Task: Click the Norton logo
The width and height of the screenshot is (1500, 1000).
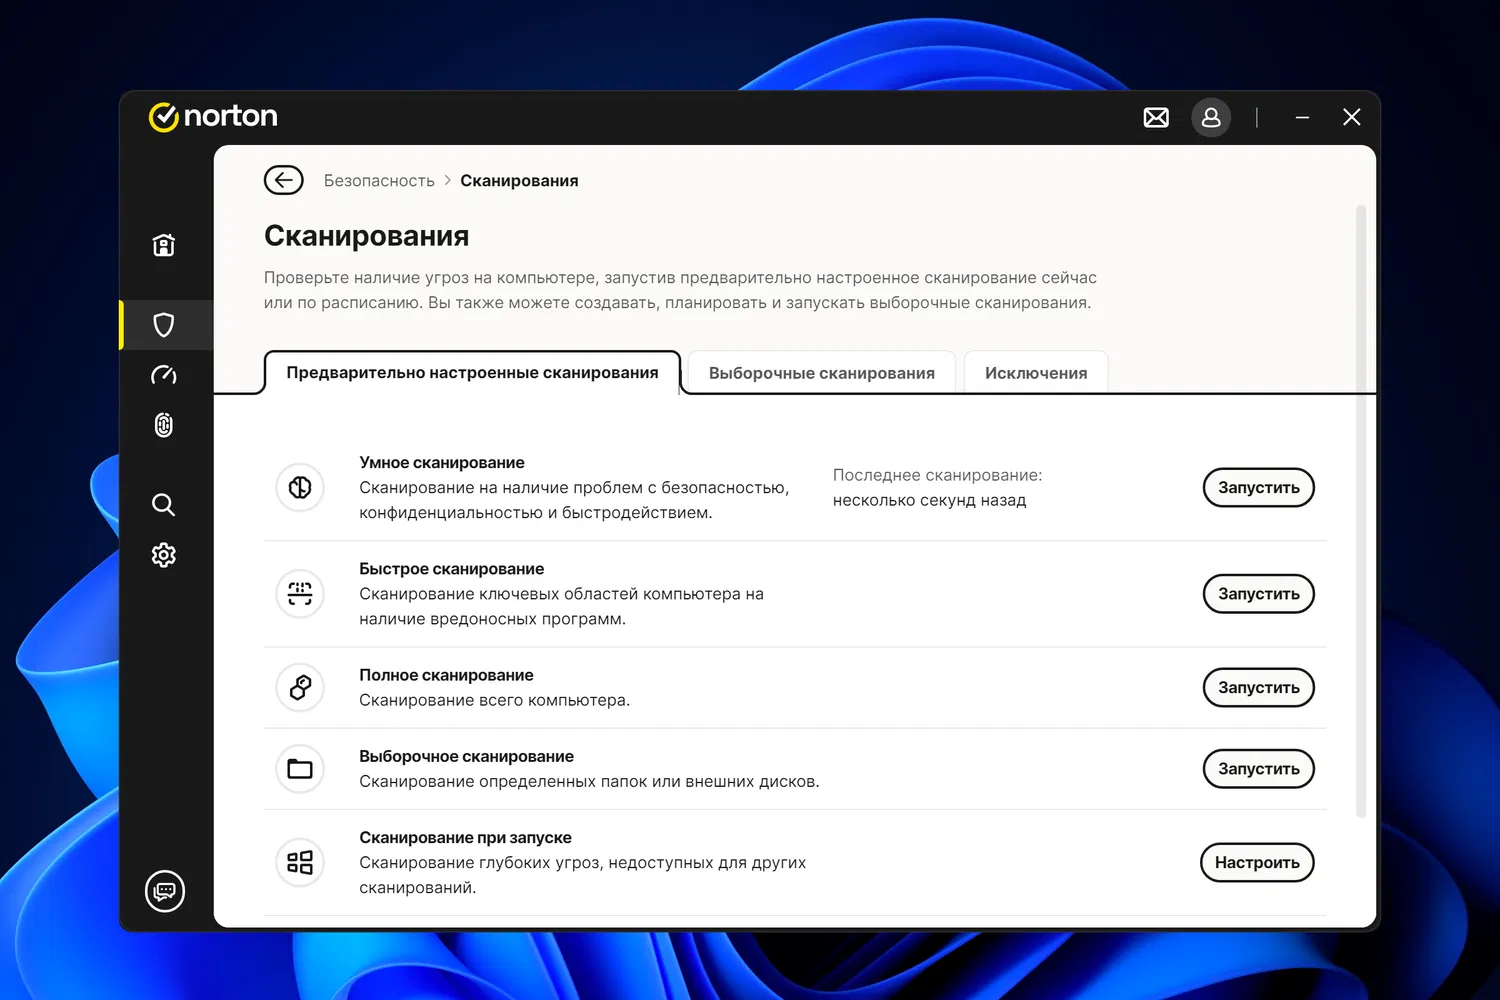Action: 213,116
